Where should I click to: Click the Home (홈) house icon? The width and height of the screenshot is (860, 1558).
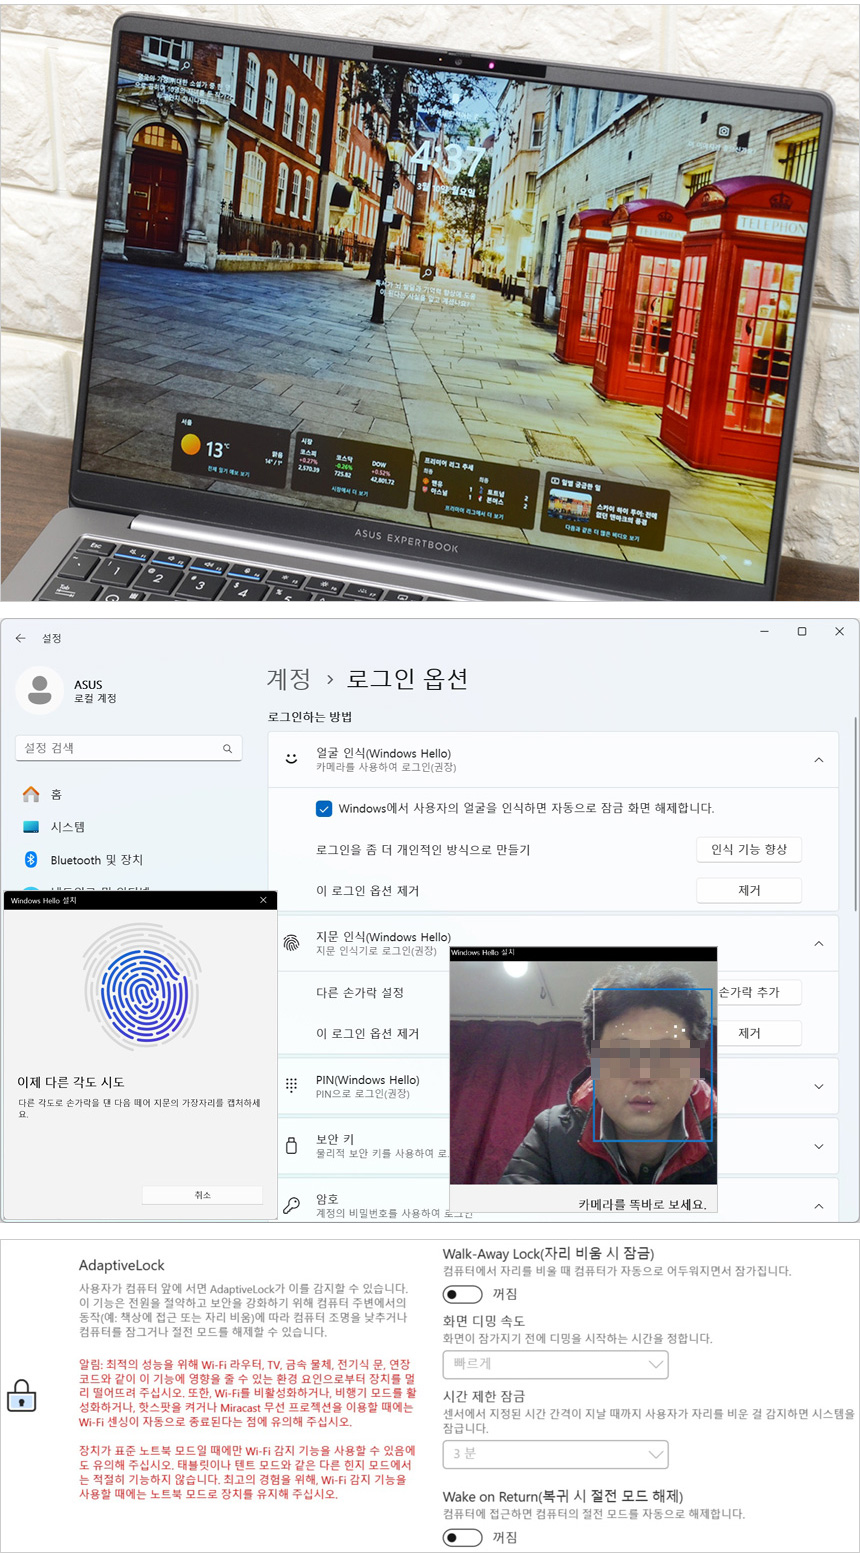tap(31, 794)
